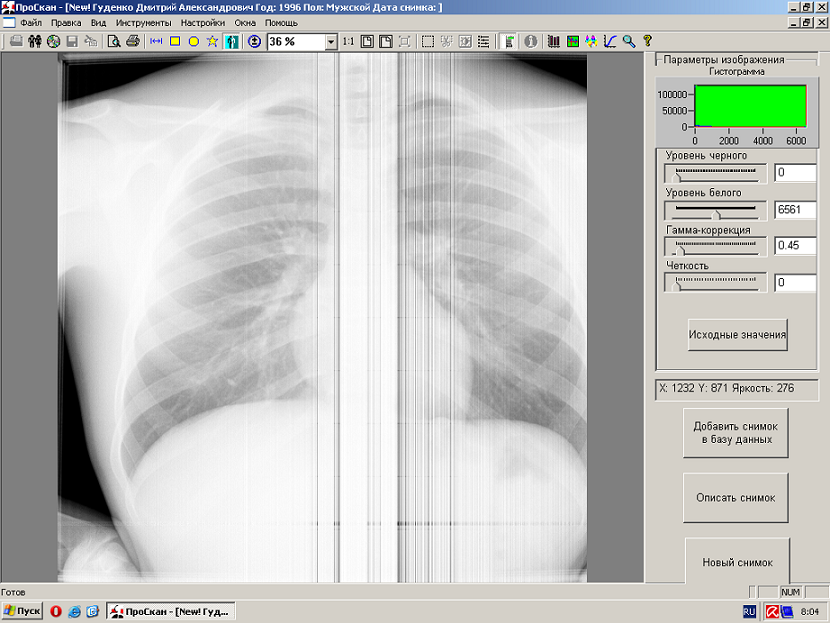Click the magnifying glass icon
Image resolution: width=830 pixels, height=623 pixels.
point(628,42)
